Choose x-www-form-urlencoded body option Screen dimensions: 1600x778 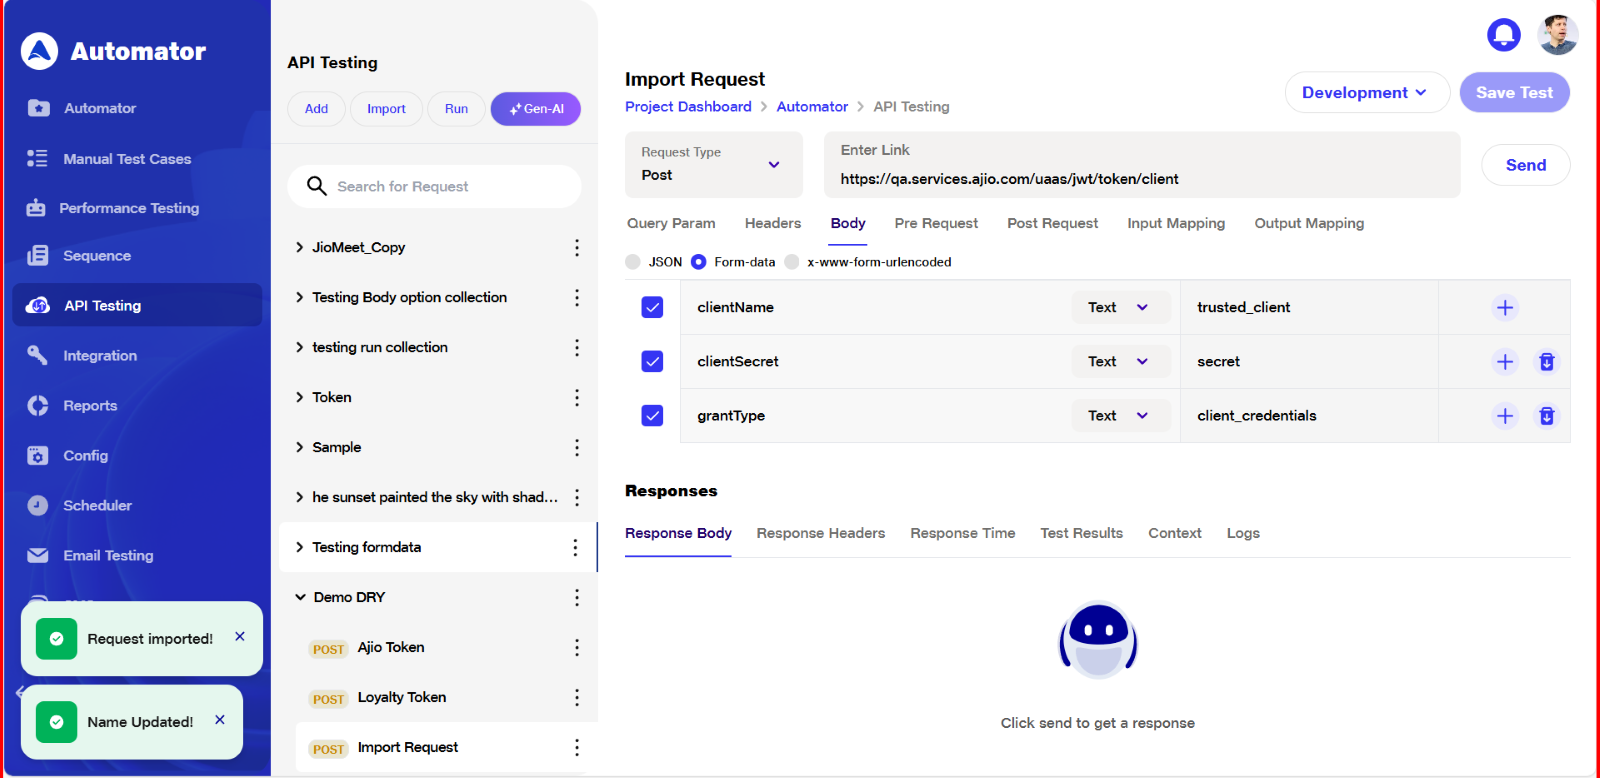click(x=792, y=262)
